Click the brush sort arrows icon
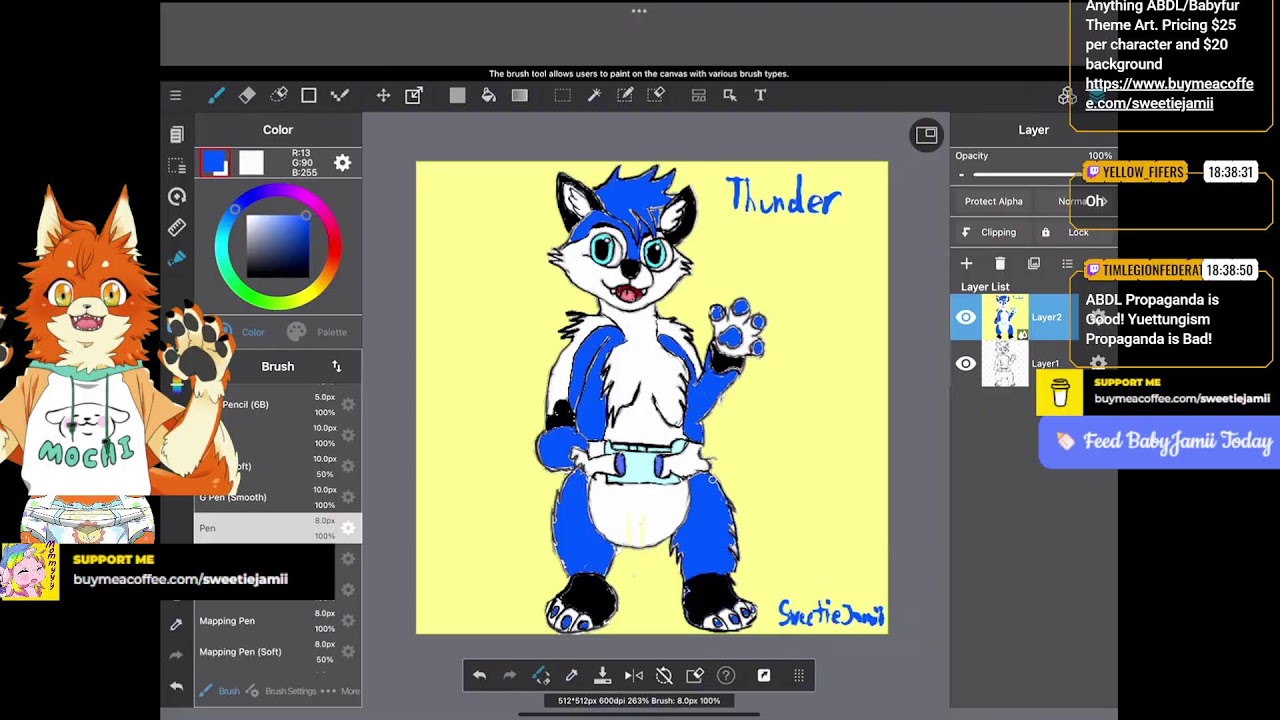Screen dimensions: 1280x720 tap(336, 367)
